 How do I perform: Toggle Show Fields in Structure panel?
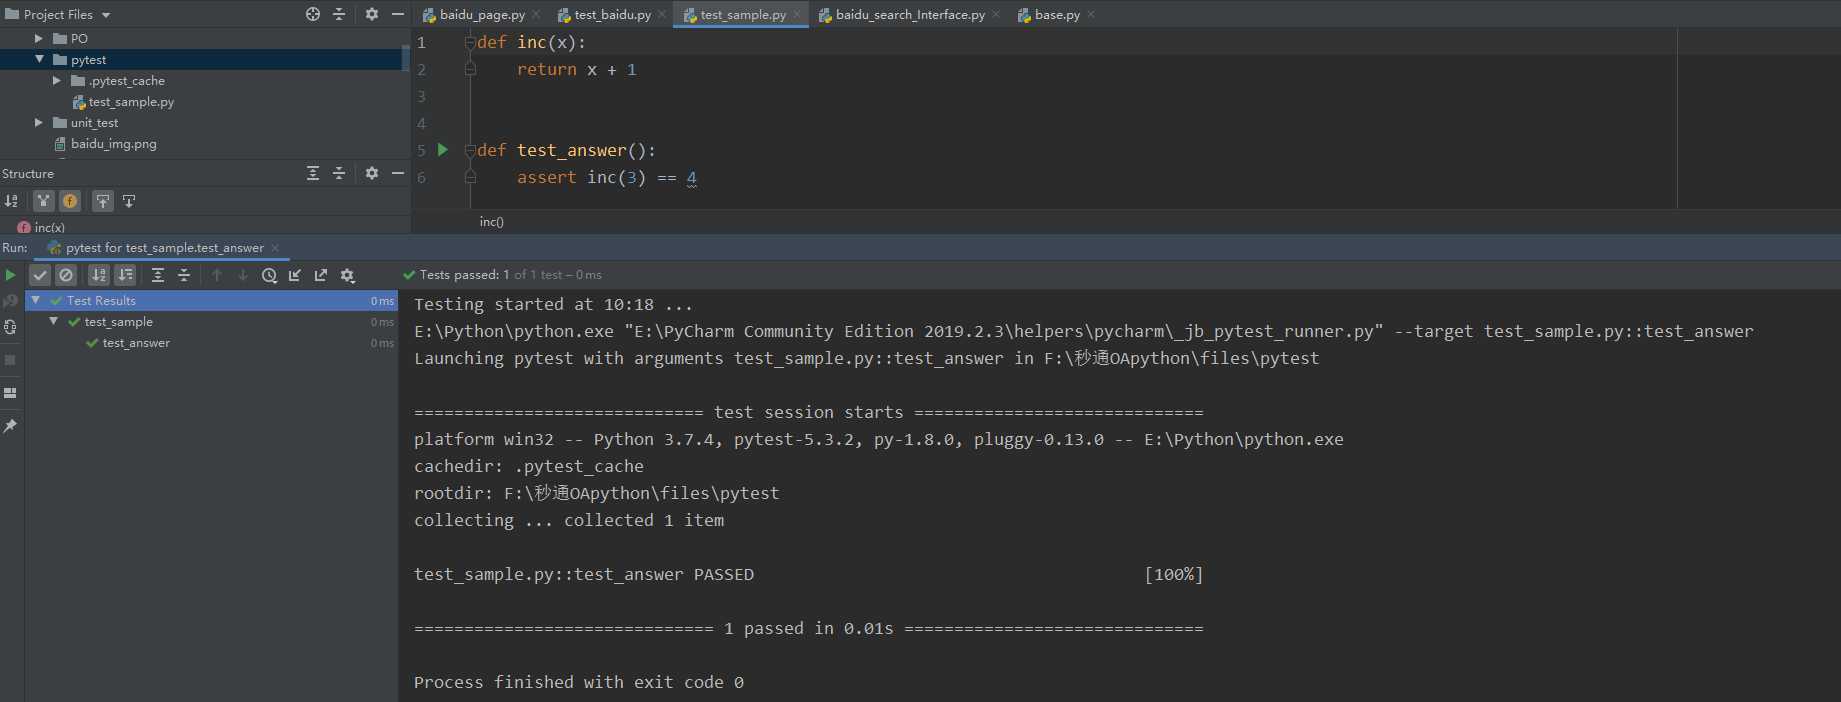coord(70,201)
